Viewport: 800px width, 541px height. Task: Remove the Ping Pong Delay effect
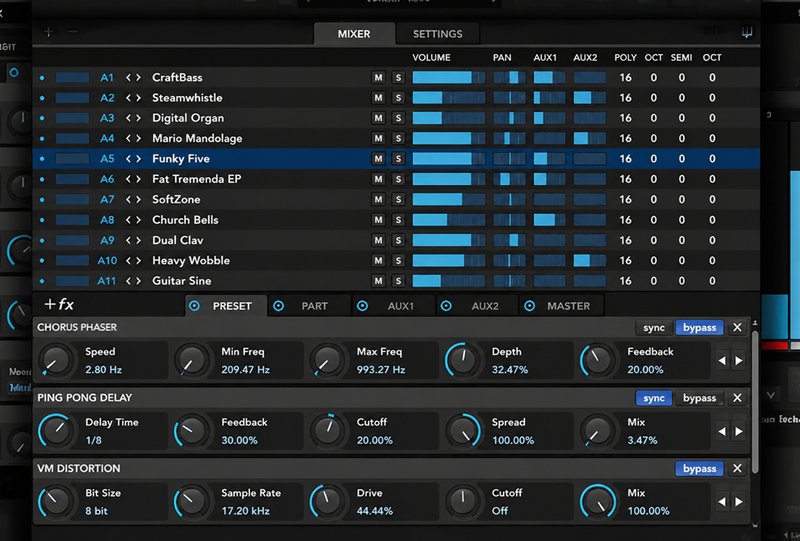click(x=737, y=398)
